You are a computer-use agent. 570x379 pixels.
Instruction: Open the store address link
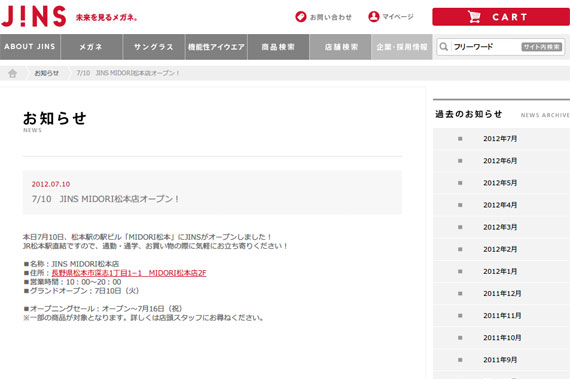coord(129,273)
